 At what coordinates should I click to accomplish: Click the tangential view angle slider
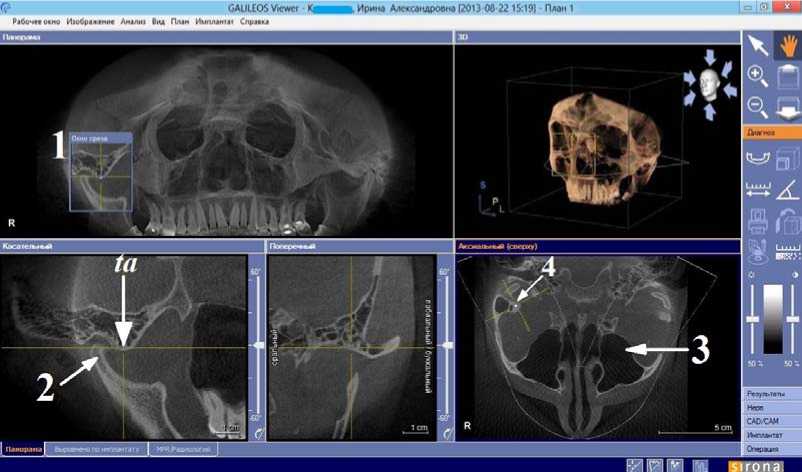tap(259, 346)
